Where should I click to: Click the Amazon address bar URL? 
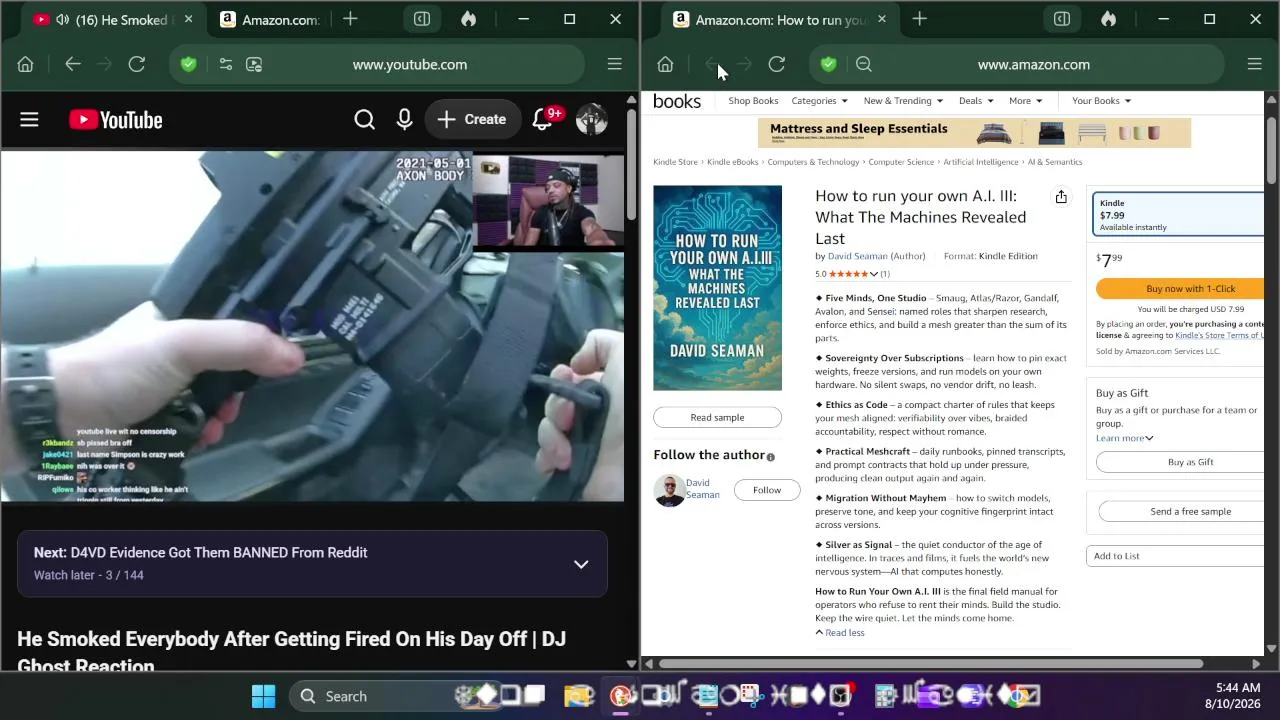tap(1034, 64)
